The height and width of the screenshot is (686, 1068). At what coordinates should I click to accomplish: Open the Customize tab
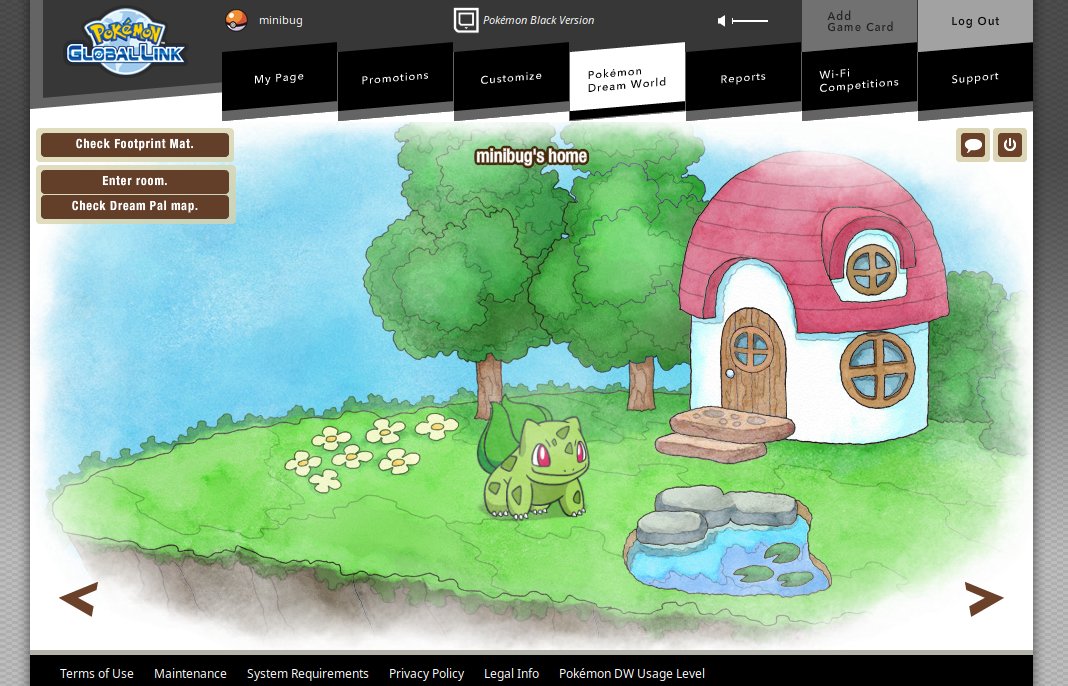[511, 78]
